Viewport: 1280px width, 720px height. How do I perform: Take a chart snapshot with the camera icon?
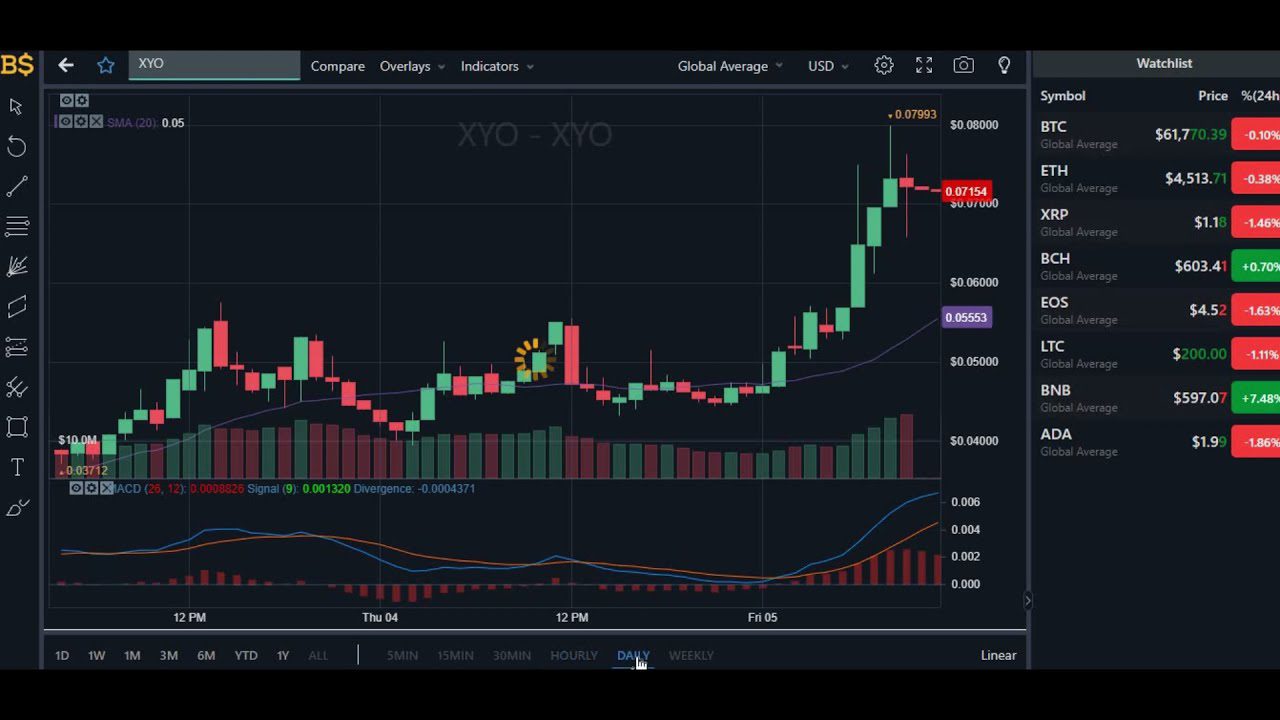pyautogui.click(x=963, y=64)
